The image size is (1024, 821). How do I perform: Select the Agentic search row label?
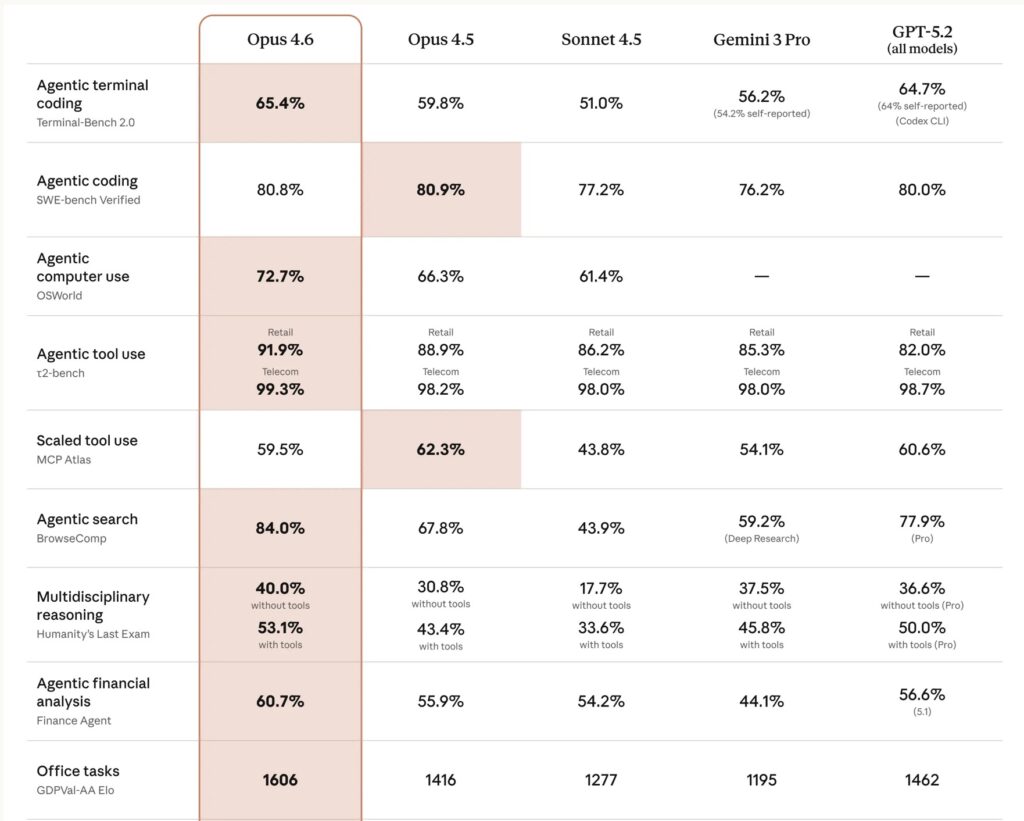87,519
